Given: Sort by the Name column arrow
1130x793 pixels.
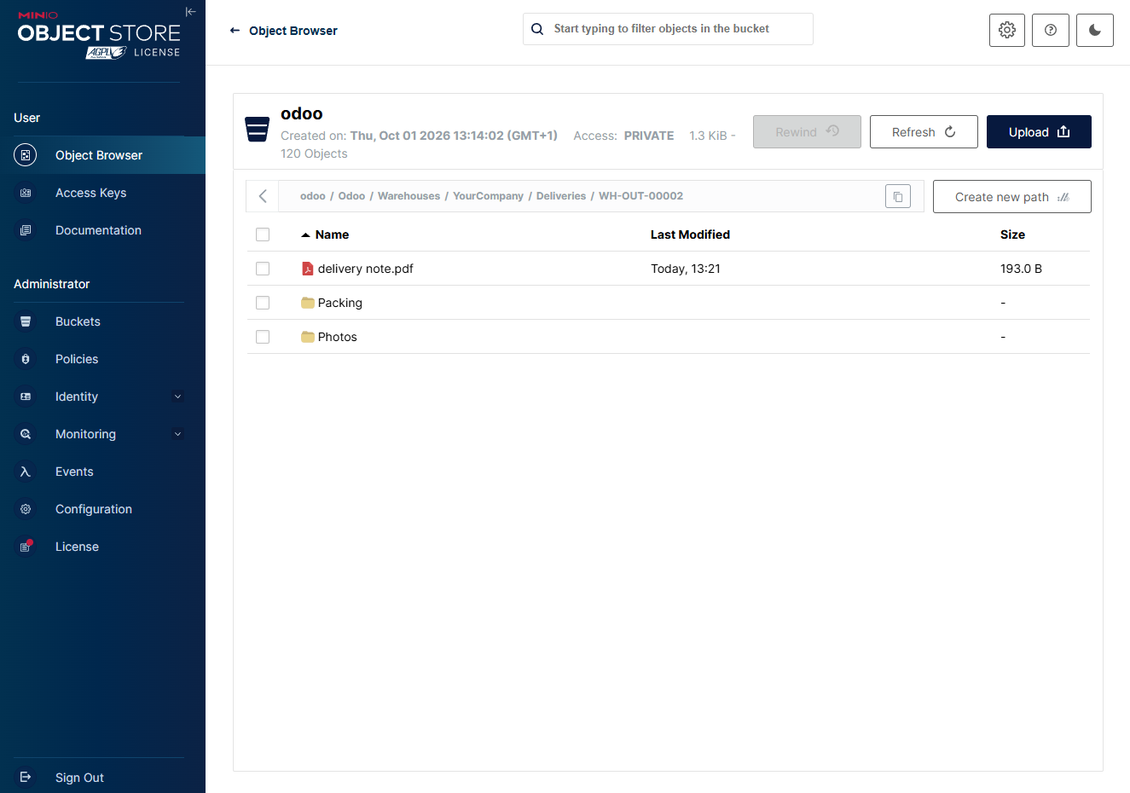Looking at the screenshot, I should tap(306, 235).
